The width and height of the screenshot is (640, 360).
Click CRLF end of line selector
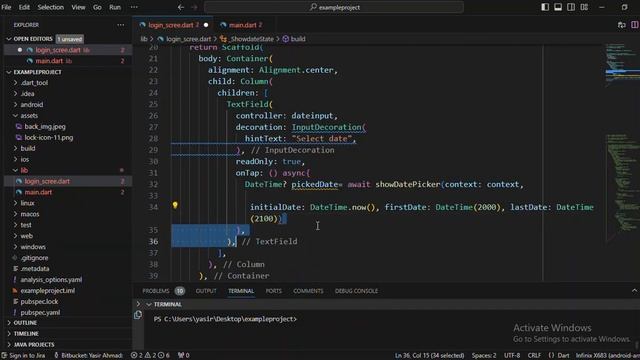click(x=534, y=356)
